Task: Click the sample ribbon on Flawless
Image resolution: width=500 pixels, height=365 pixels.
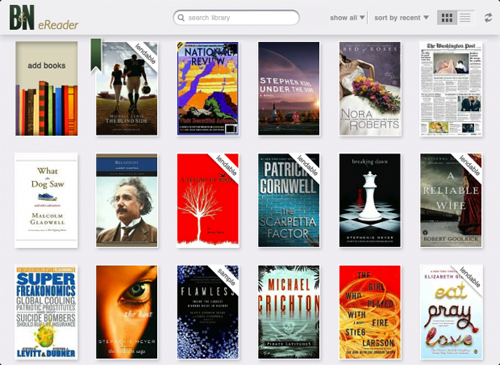Action: pos(226,277)
